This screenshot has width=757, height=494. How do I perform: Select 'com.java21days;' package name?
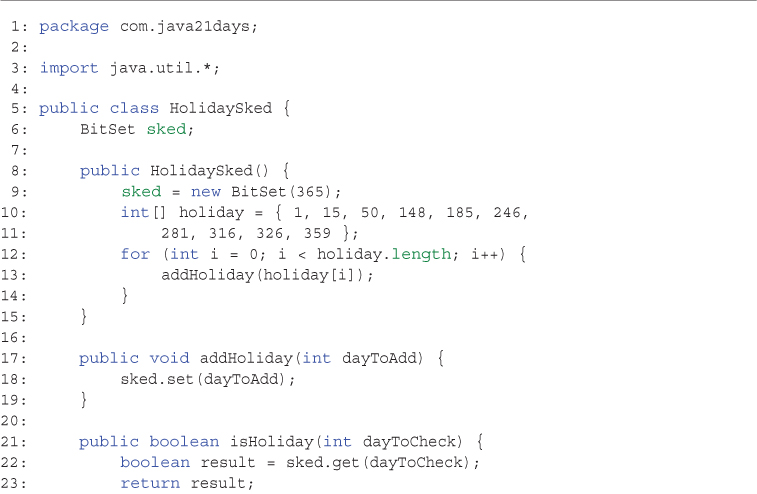189,27
